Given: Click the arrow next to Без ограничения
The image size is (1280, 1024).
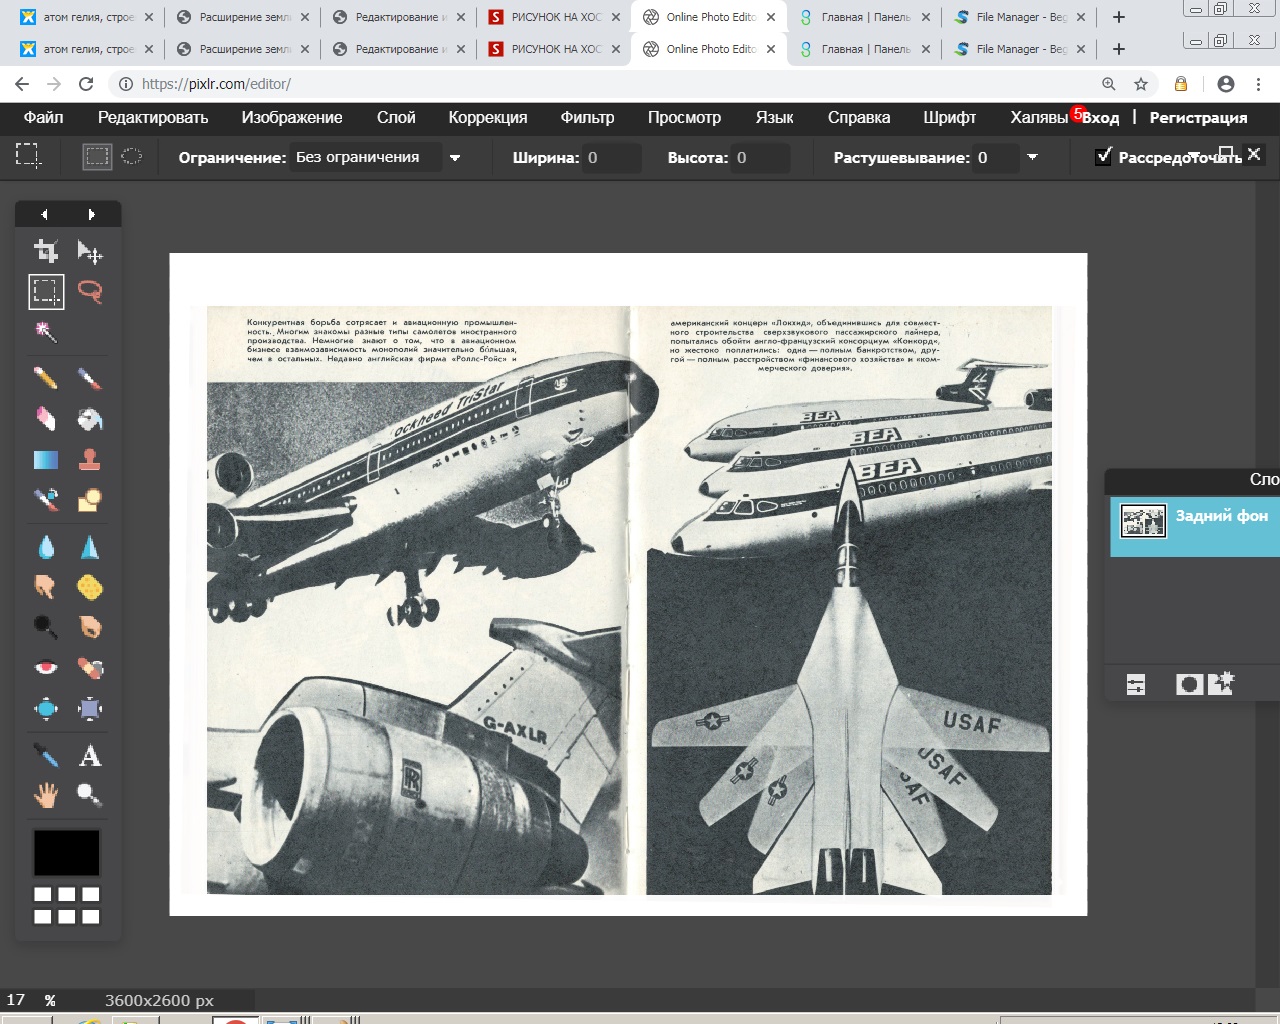Looking at the screenshot, I should tap(455, 158).
